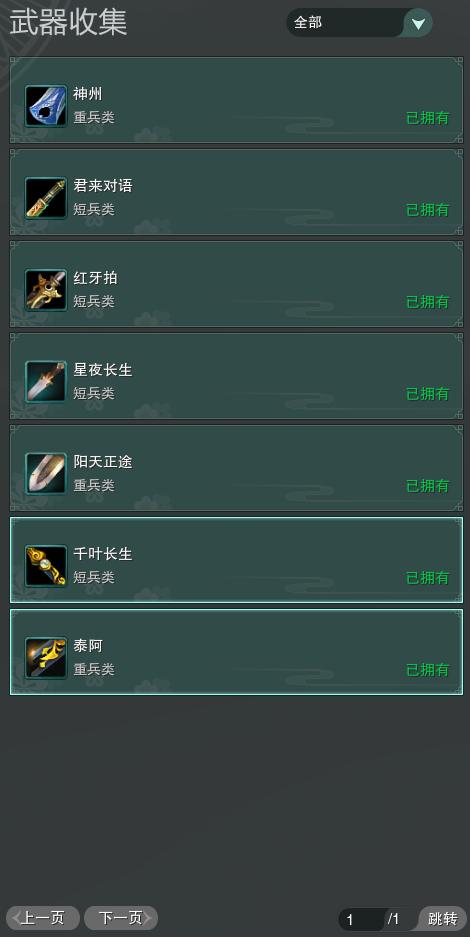Click 已拥有 status on 星夜长生 row
Viewport: 470px width, 937px height.
pyautogui.click(x=428, y=394)
